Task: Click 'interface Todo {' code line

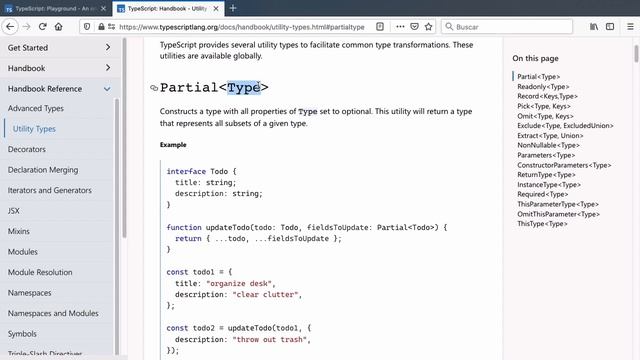Action: (x=201, y=171)
